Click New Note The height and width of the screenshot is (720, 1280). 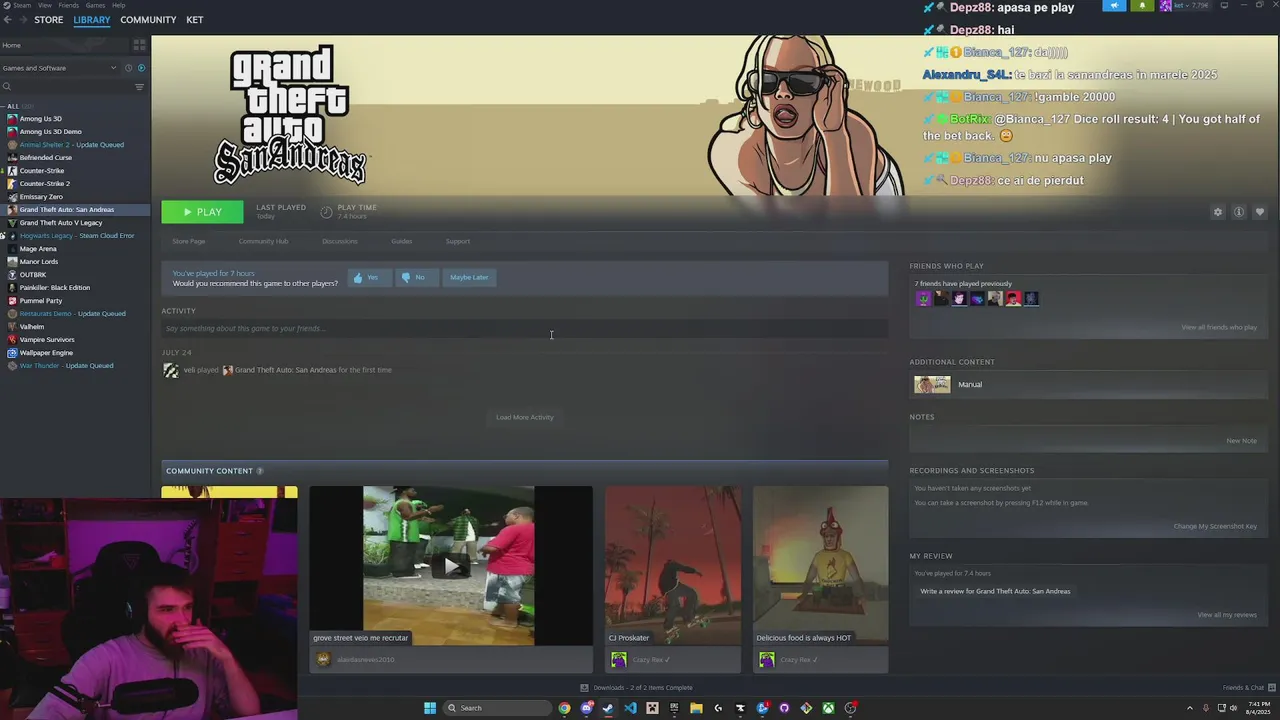coord(1241,441)
